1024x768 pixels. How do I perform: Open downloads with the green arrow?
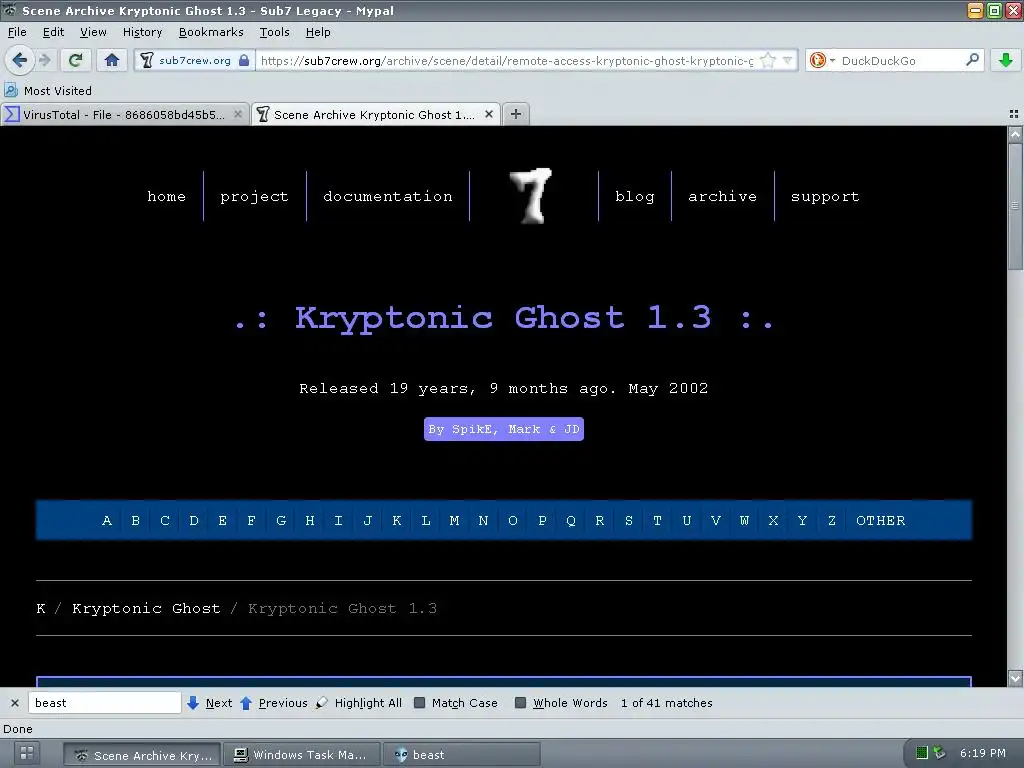[x=1006, y=61]
